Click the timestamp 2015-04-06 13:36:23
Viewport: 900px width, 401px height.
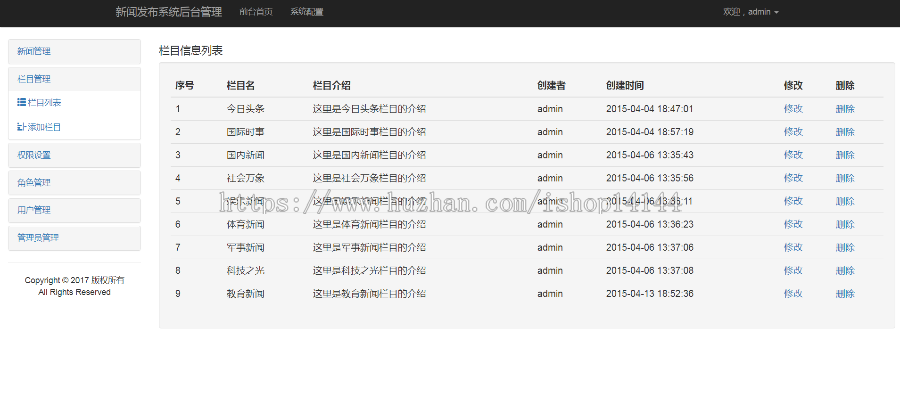(x=650, y=224)
